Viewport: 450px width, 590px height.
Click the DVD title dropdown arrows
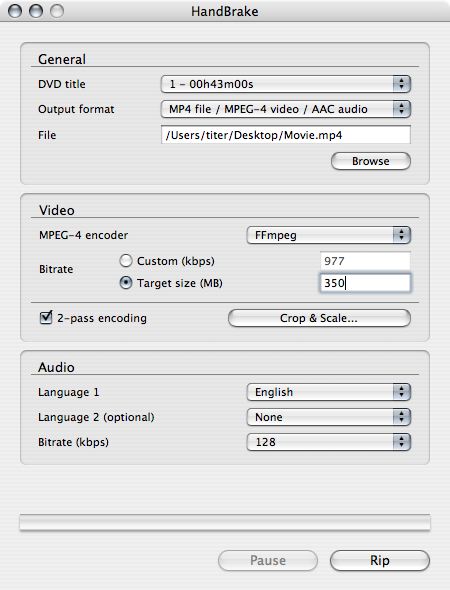click(x=401, y=84)
